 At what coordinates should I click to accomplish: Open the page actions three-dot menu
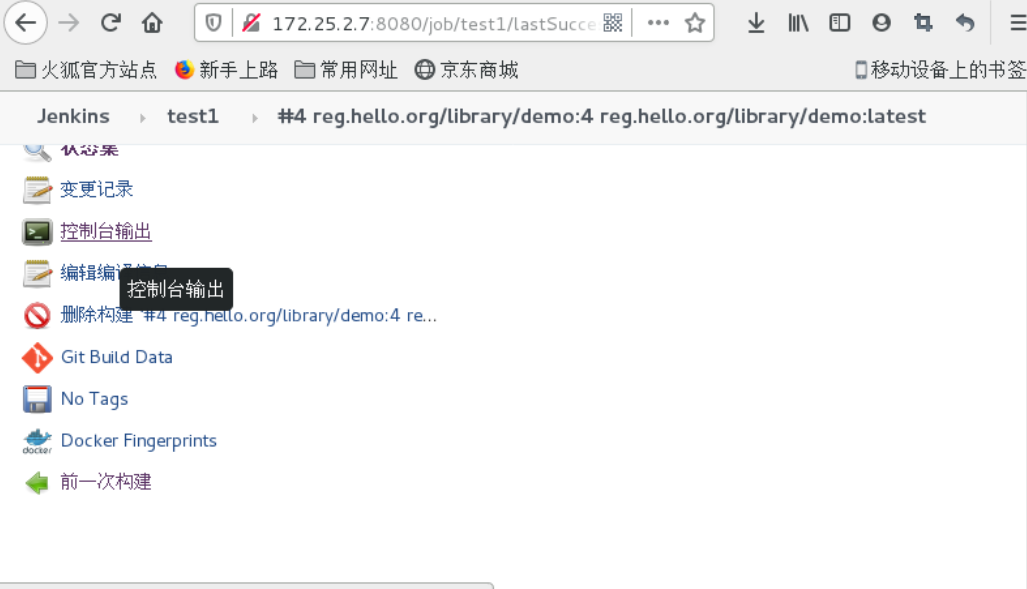[x=658, y=23]
